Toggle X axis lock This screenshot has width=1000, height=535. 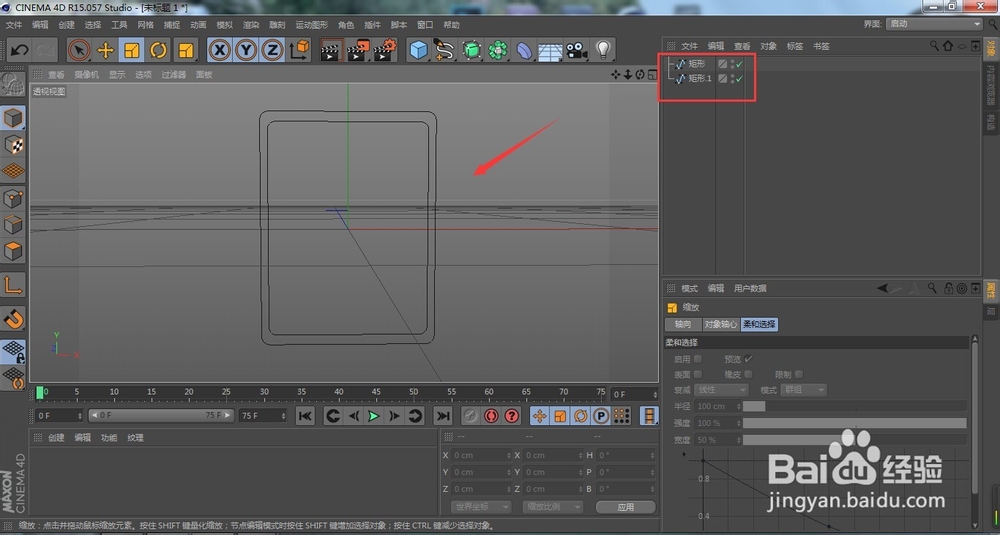click(x=219, y=50)
